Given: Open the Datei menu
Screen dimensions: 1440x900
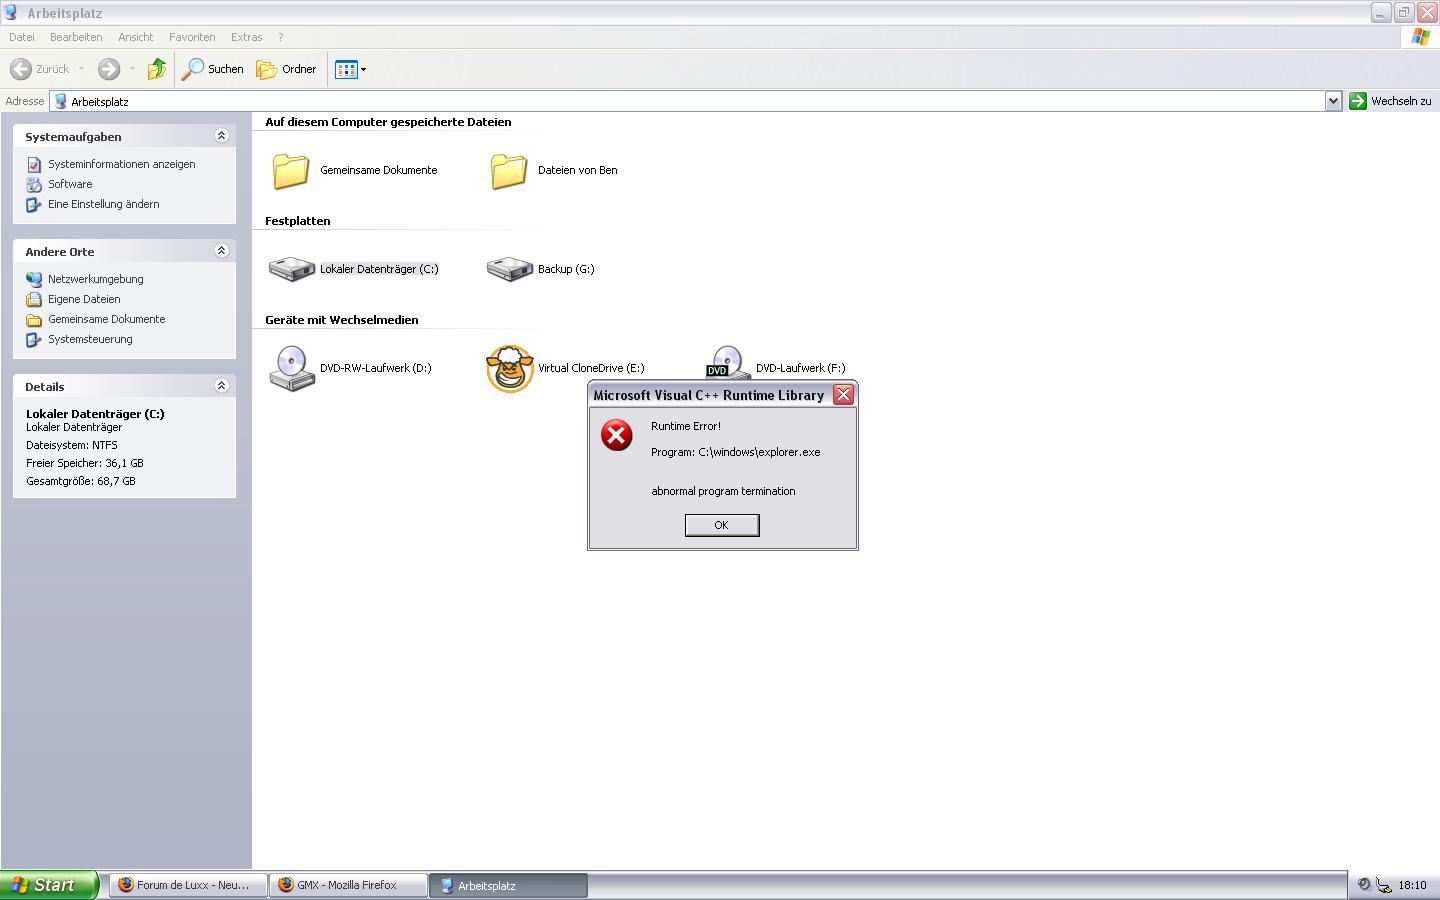Looking at the screenshot, I should pos(21,37).
